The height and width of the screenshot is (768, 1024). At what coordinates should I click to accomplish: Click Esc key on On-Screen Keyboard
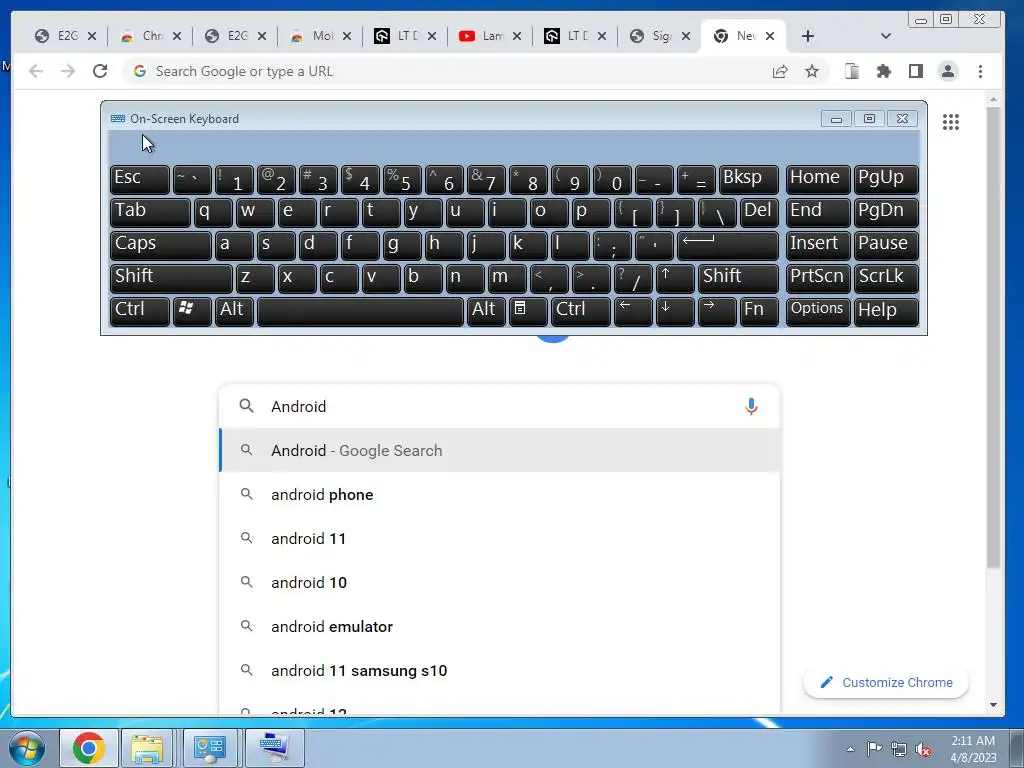click(140, 179)
